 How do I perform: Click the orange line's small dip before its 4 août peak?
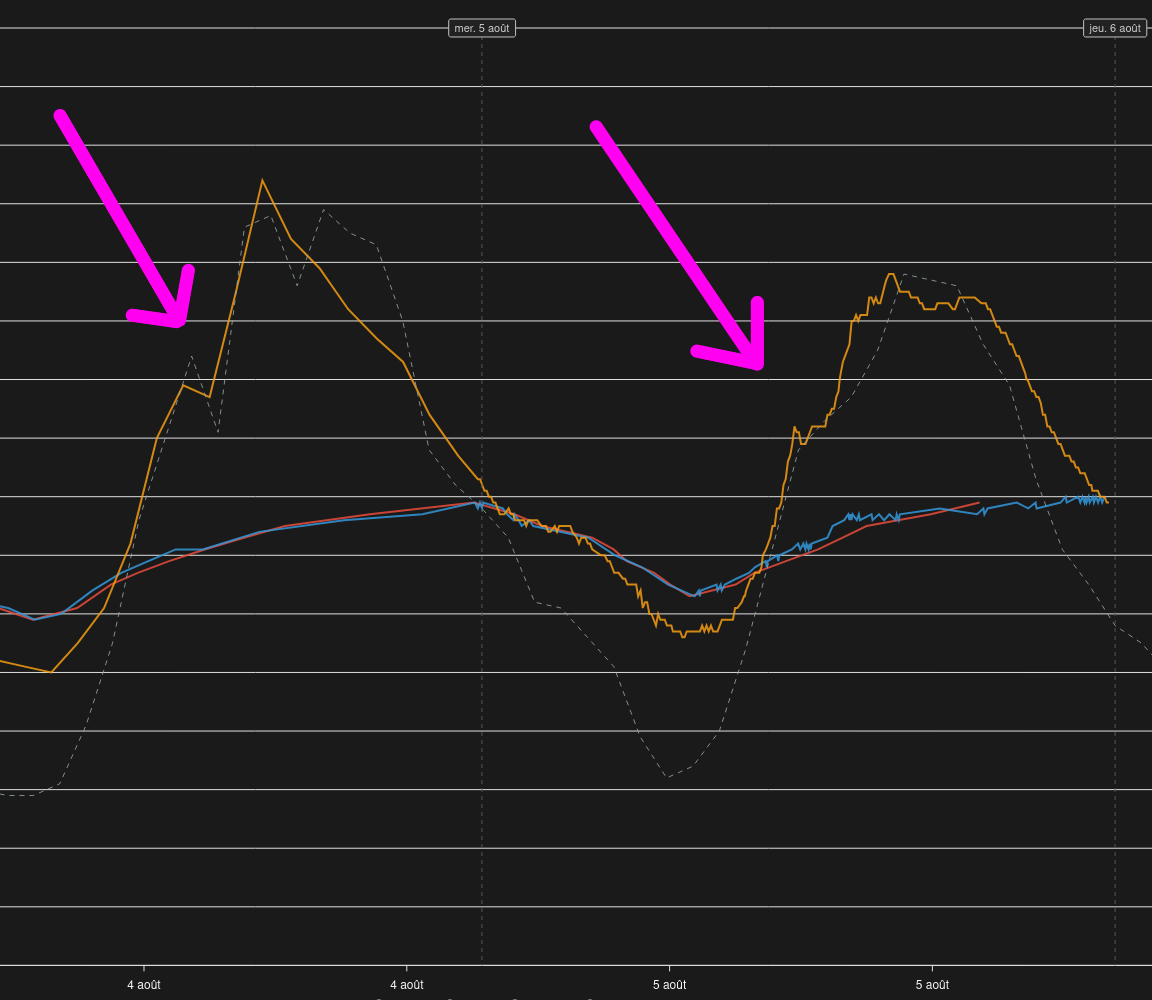209,397
